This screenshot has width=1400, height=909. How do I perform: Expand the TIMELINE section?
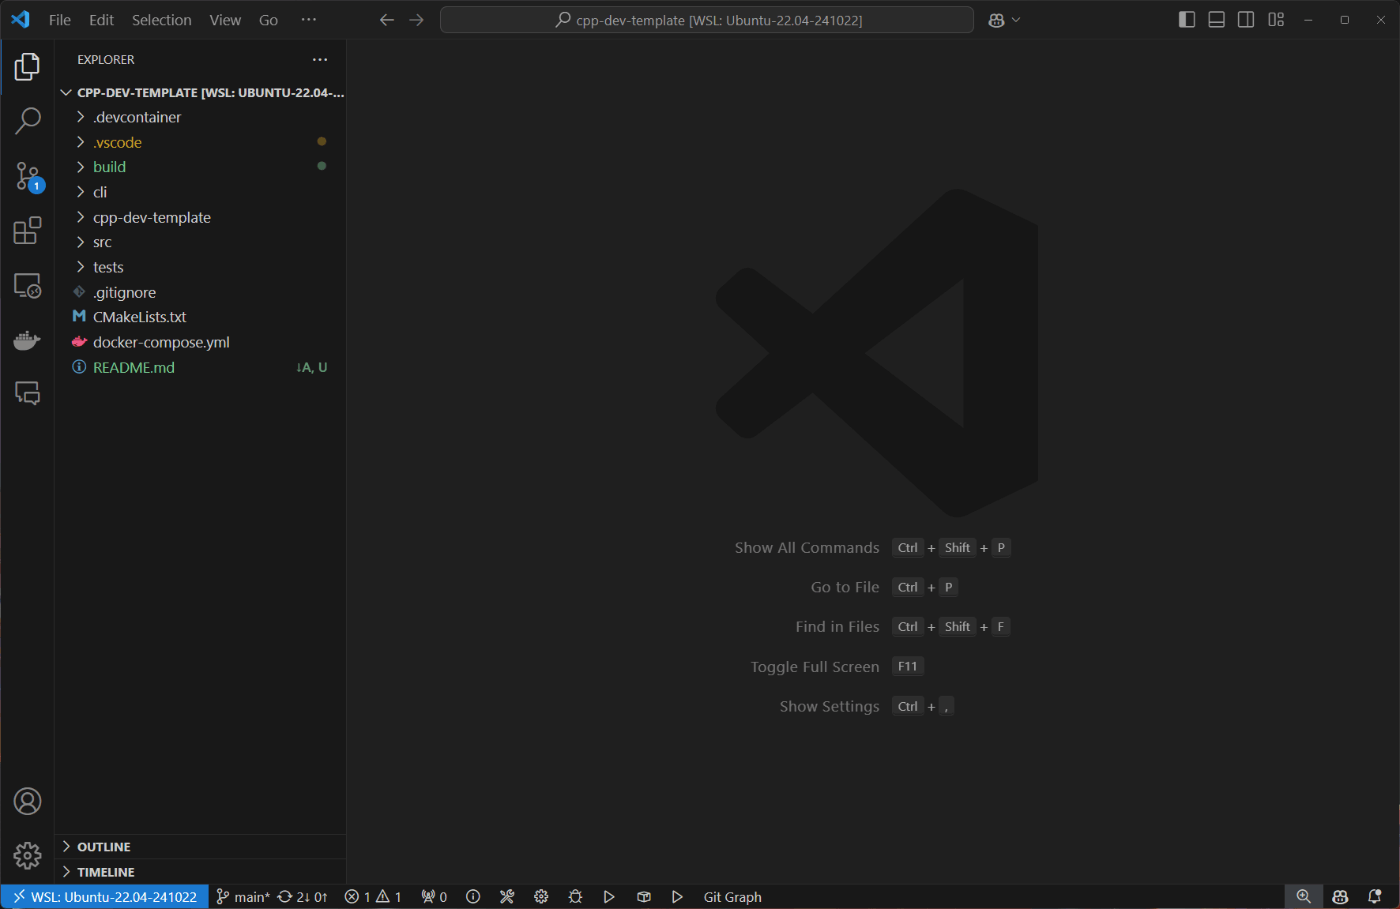click(x=200, y=872)
